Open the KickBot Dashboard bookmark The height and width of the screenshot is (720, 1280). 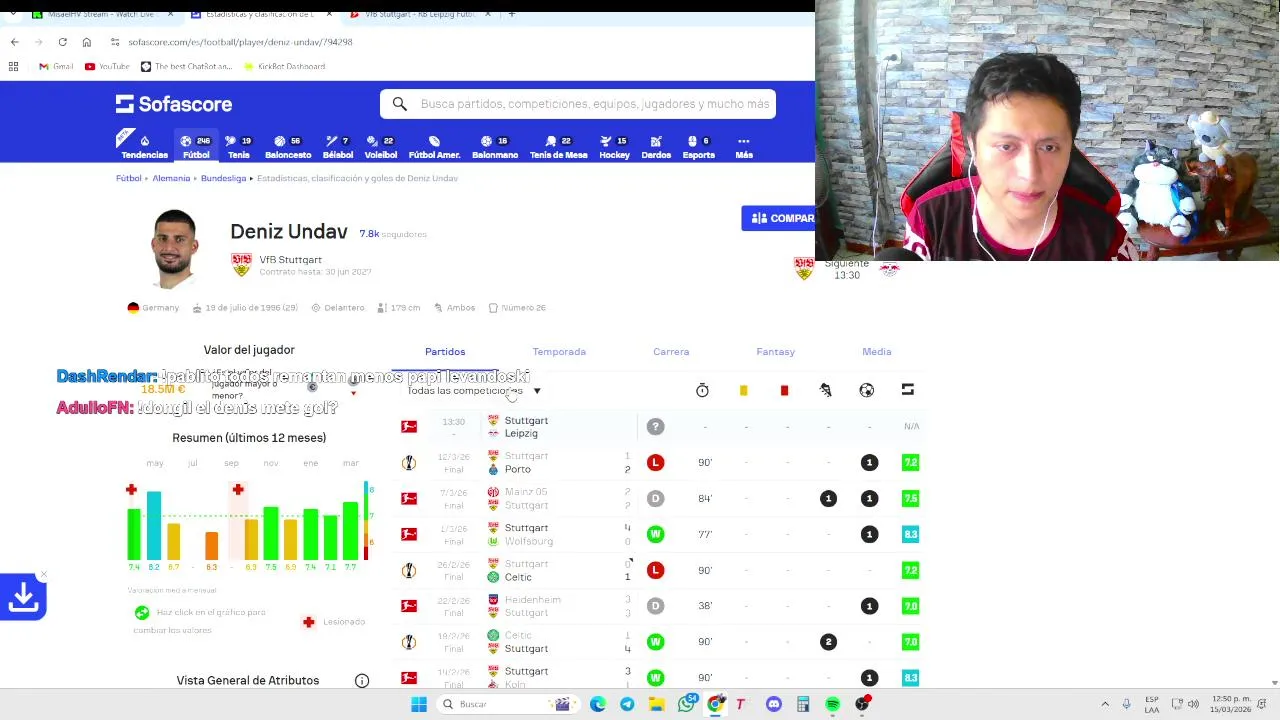[284, 66]
